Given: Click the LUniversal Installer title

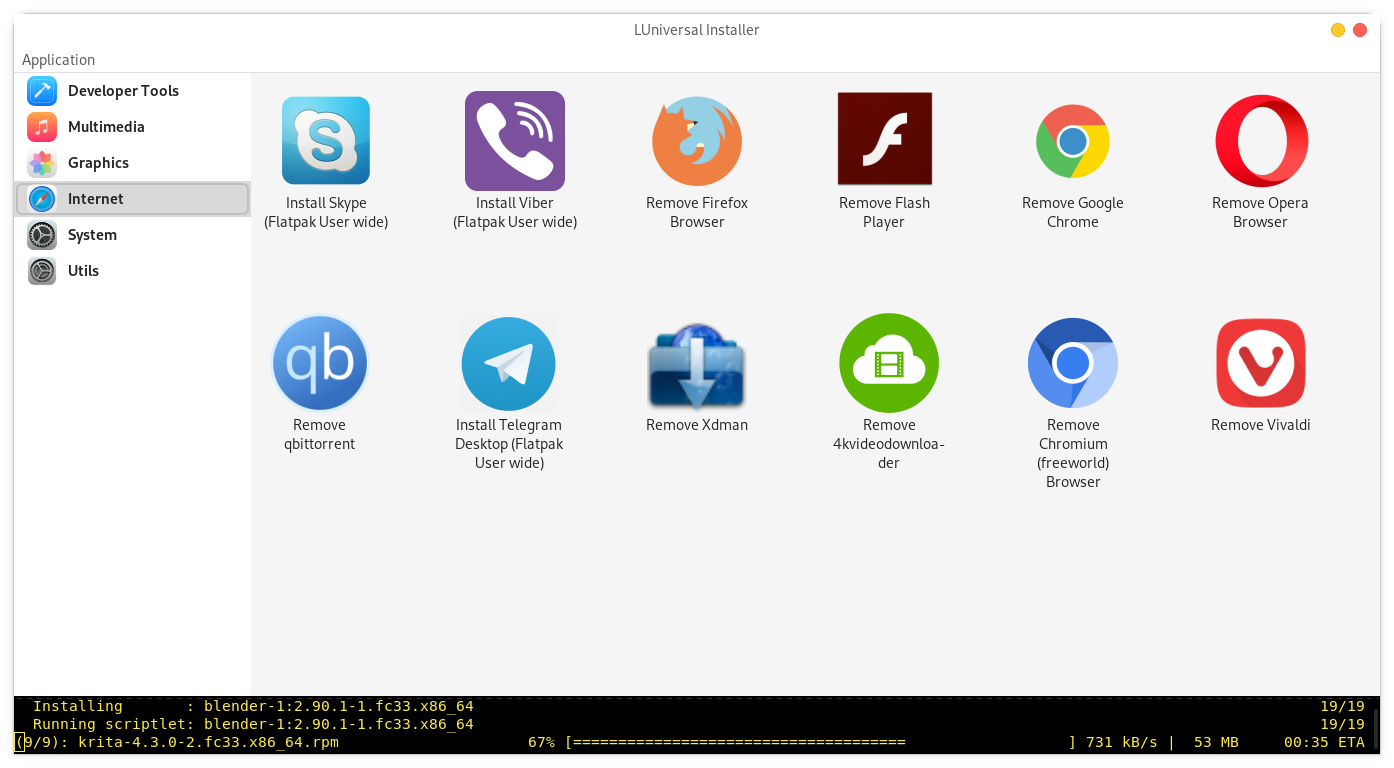Looking at the screenshot, I should (x=697, y=30).
